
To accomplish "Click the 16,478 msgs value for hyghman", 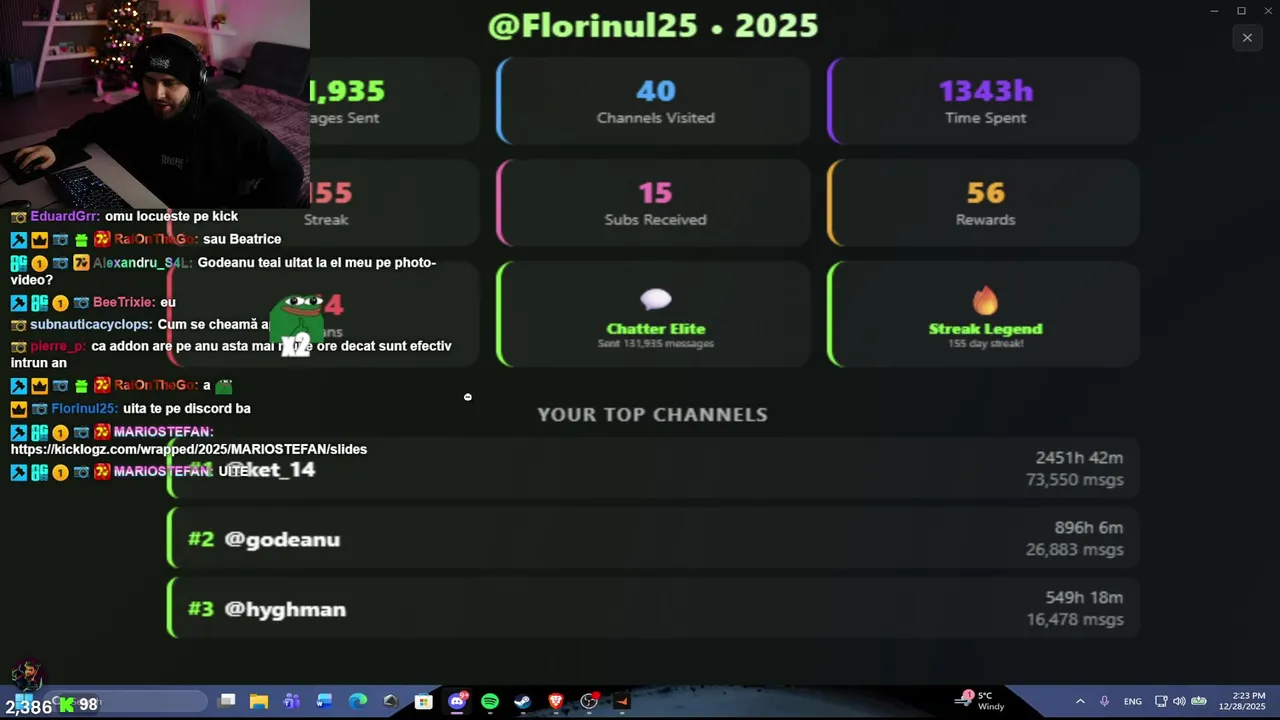I will (1075, 620).
